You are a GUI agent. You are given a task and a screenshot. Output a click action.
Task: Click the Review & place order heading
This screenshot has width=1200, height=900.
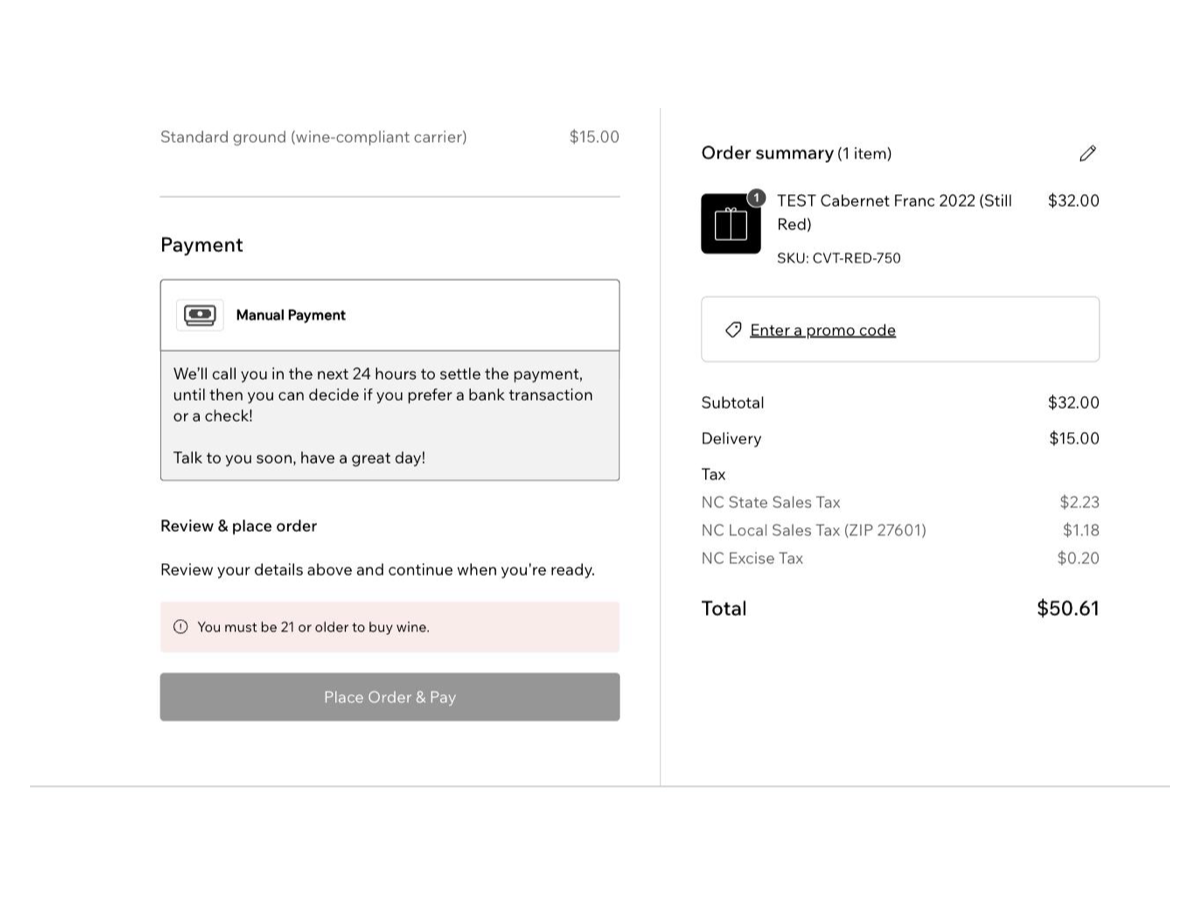(239, 526)
